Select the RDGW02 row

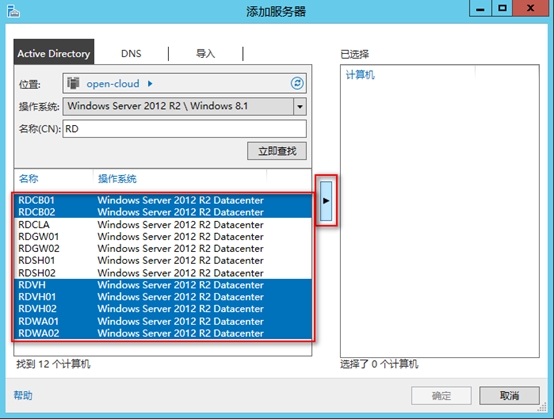pyautogui.click(x=163, y=248)
